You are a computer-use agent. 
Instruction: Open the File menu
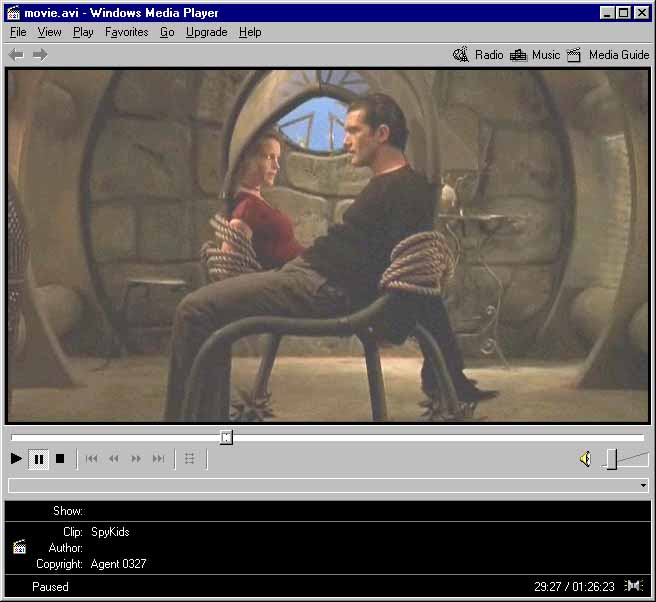pos(18,32)
